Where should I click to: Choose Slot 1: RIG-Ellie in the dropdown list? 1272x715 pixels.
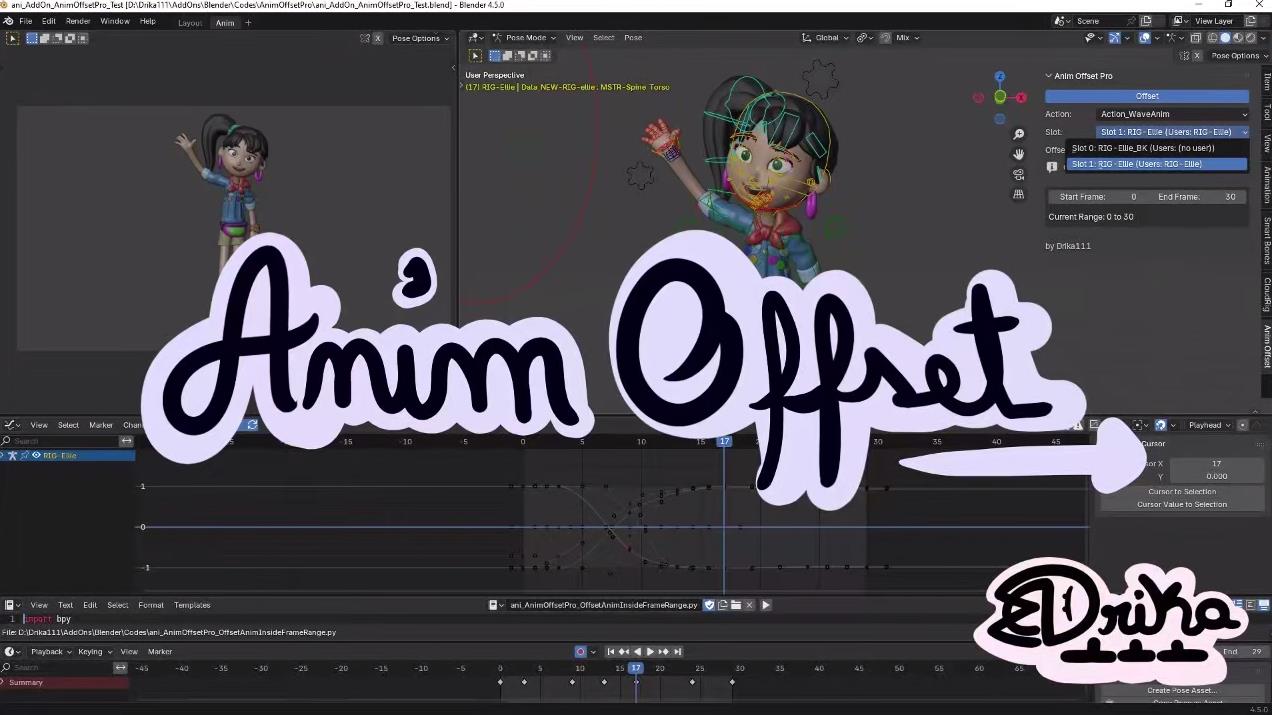(x=1158, y=164)
